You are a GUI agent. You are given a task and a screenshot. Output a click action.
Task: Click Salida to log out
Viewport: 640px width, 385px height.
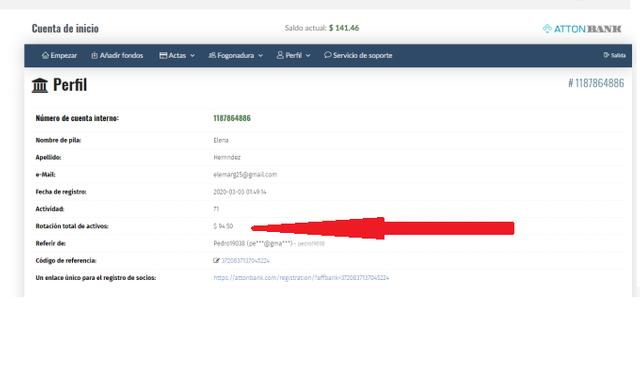[x=615, y=55]
